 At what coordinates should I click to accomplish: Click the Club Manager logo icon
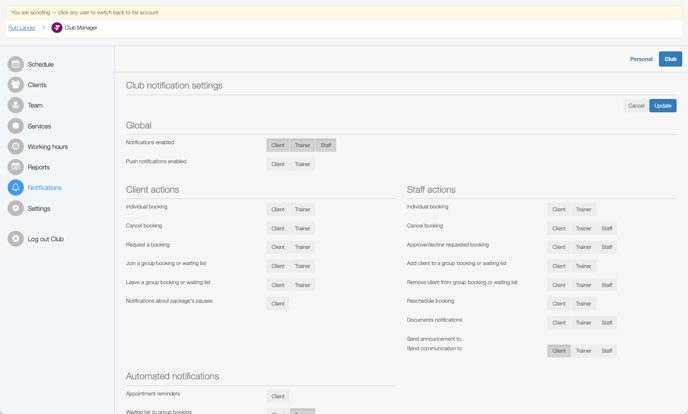point(57,28)
